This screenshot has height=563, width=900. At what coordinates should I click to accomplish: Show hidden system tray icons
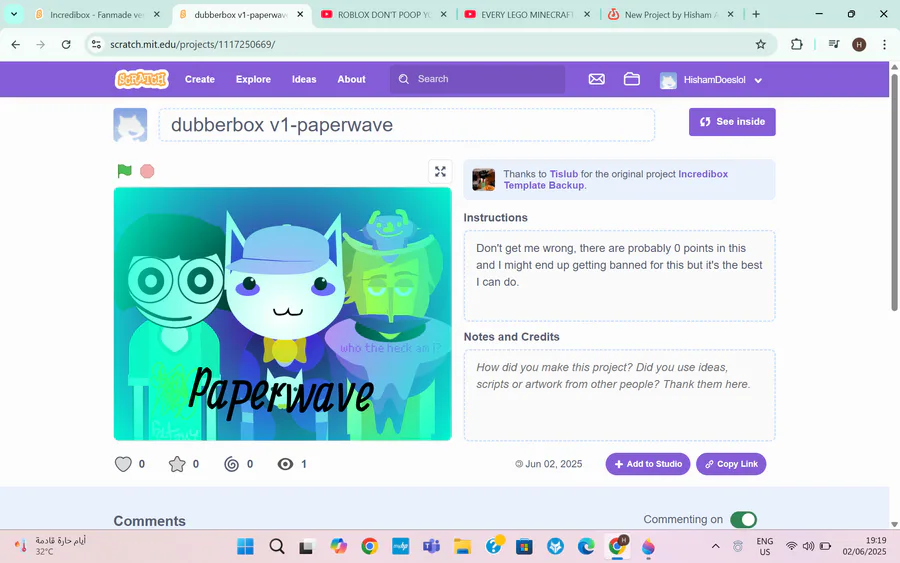point(715,546)
